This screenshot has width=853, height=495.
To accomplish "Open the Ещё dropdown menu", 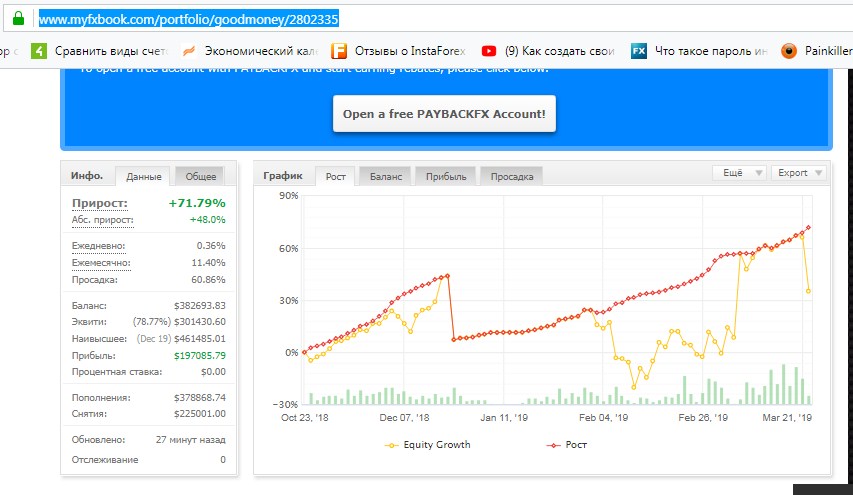I will (740, 172).
